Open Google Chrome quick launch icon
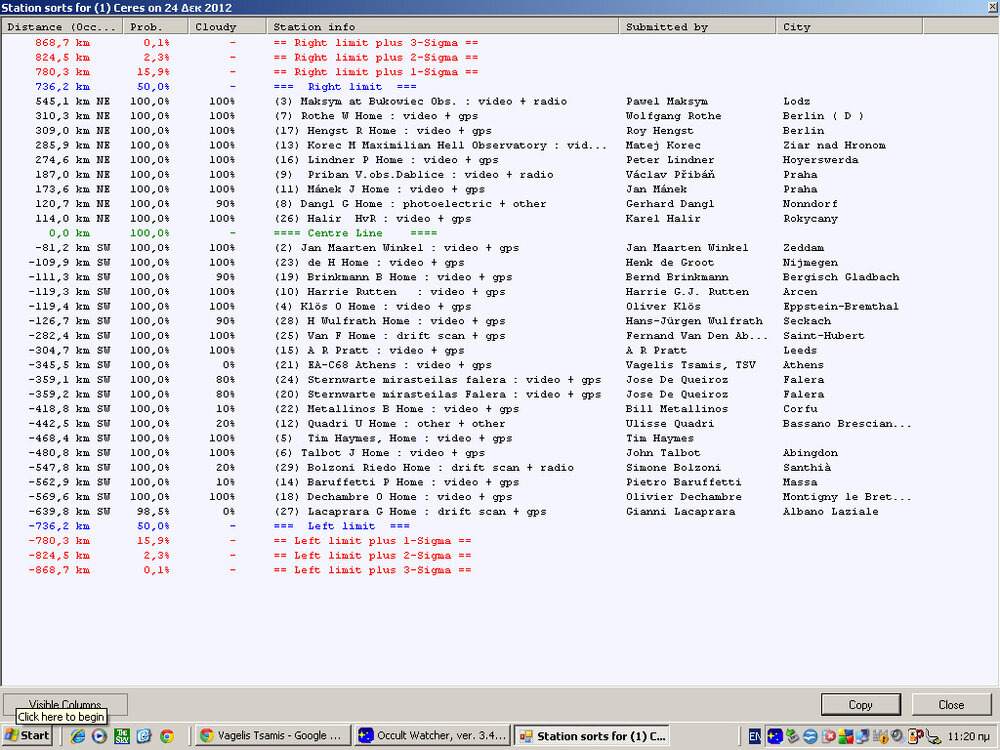The image size is (1000, 750). click(166, 736)
